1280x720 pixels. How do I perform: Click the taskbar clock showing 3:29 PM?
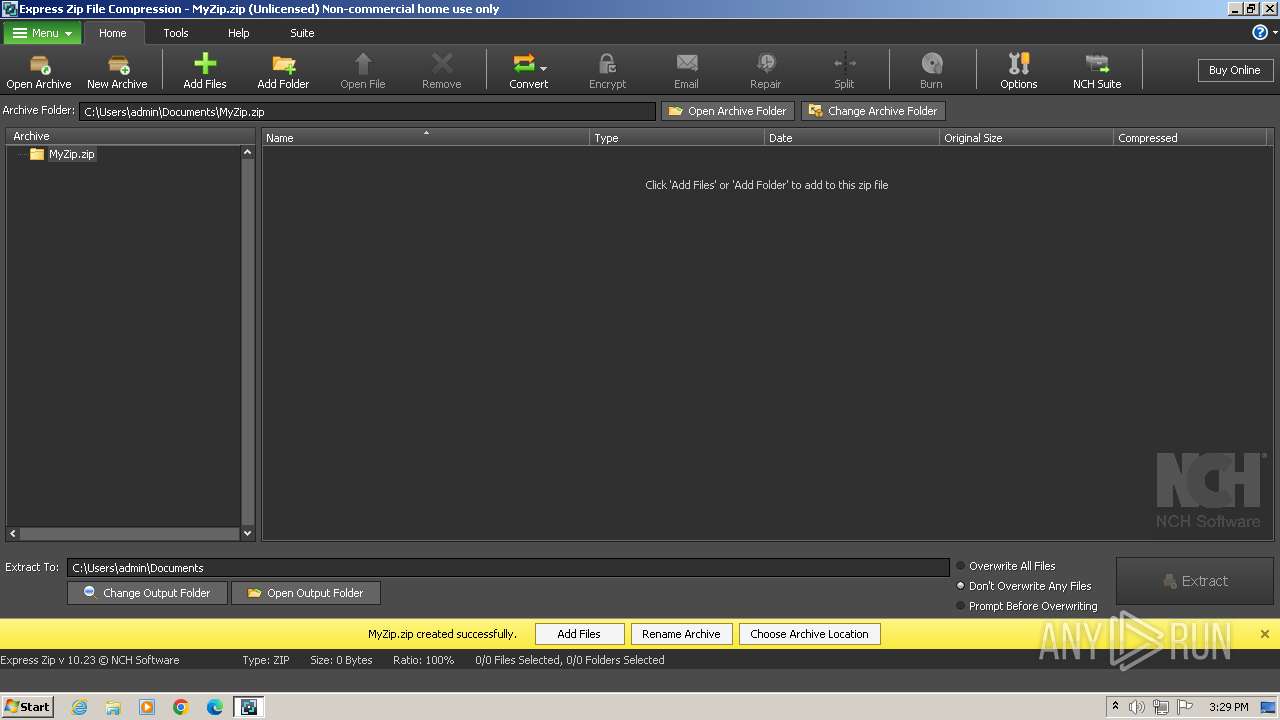(1228, 707)
